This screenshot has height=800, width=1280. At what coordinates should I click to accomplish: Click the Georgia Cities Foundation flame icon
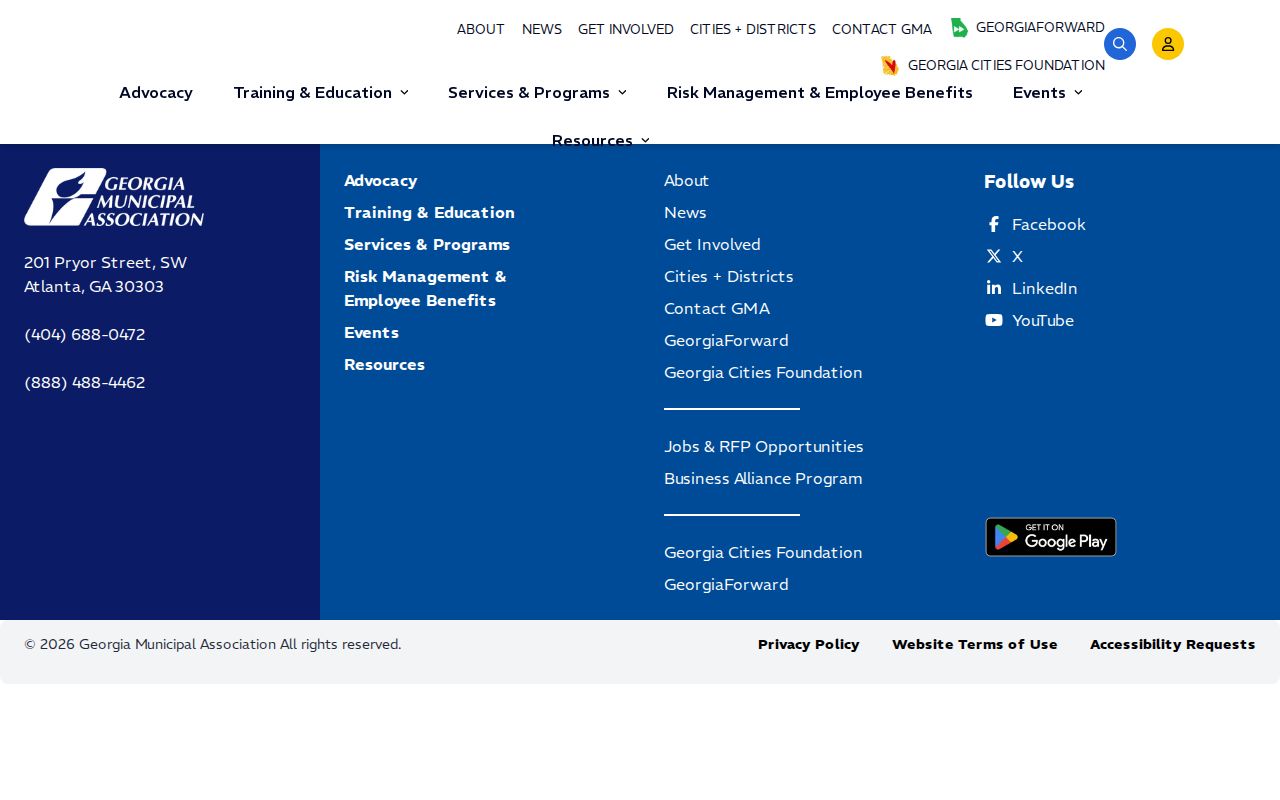tap(889, 66)
